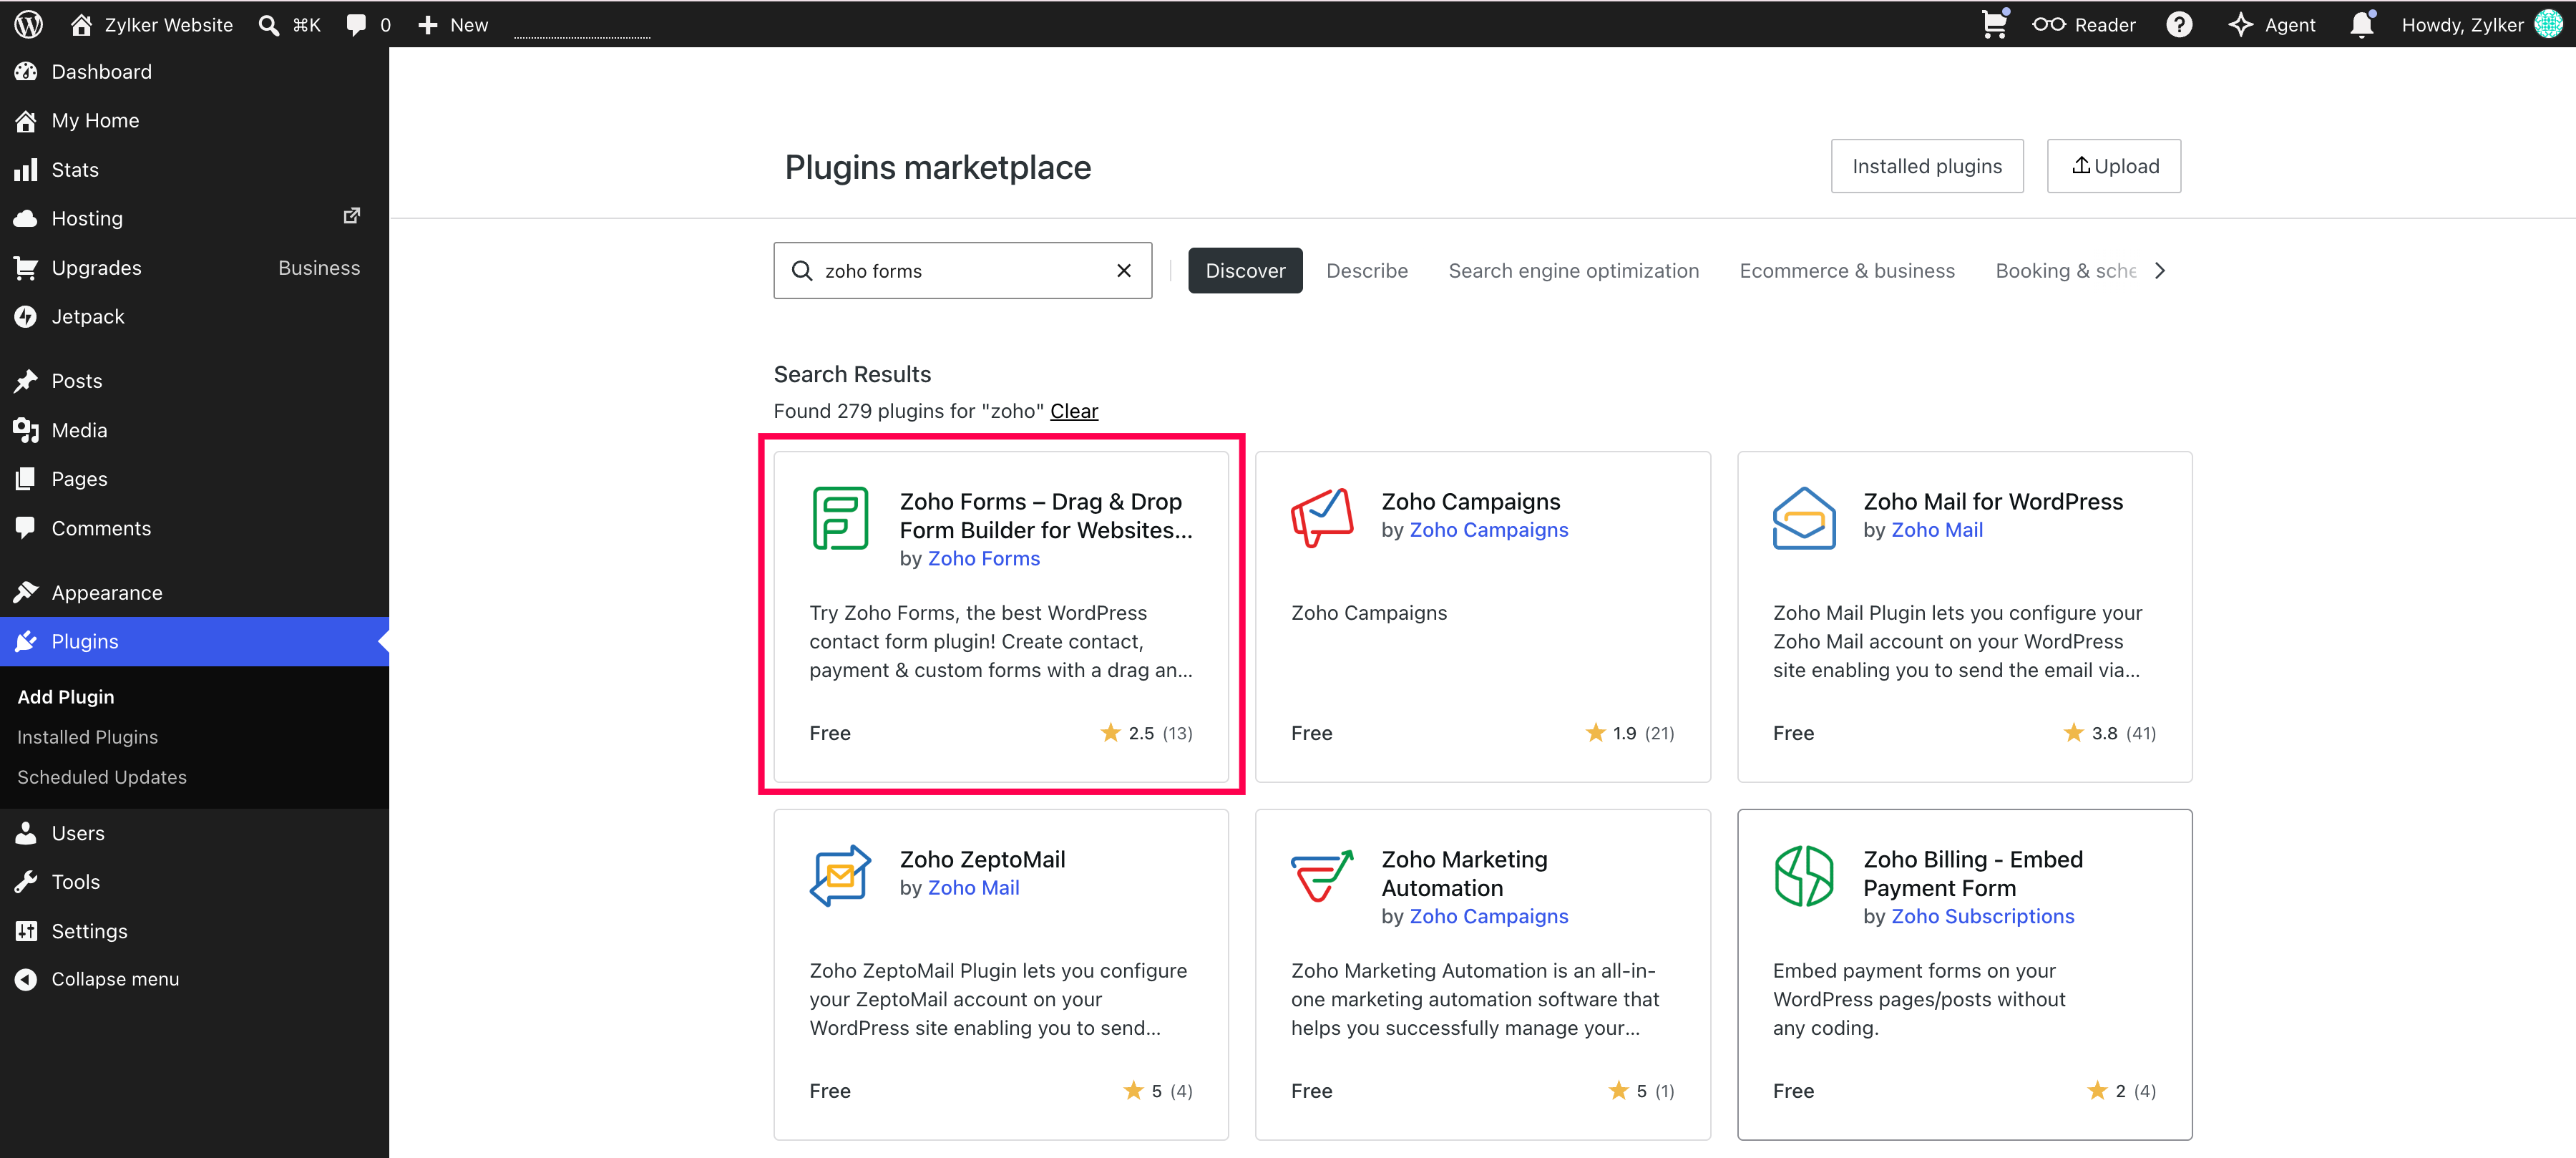Open Zoho Billing - Embed Payment Form title

[1972, 873]
